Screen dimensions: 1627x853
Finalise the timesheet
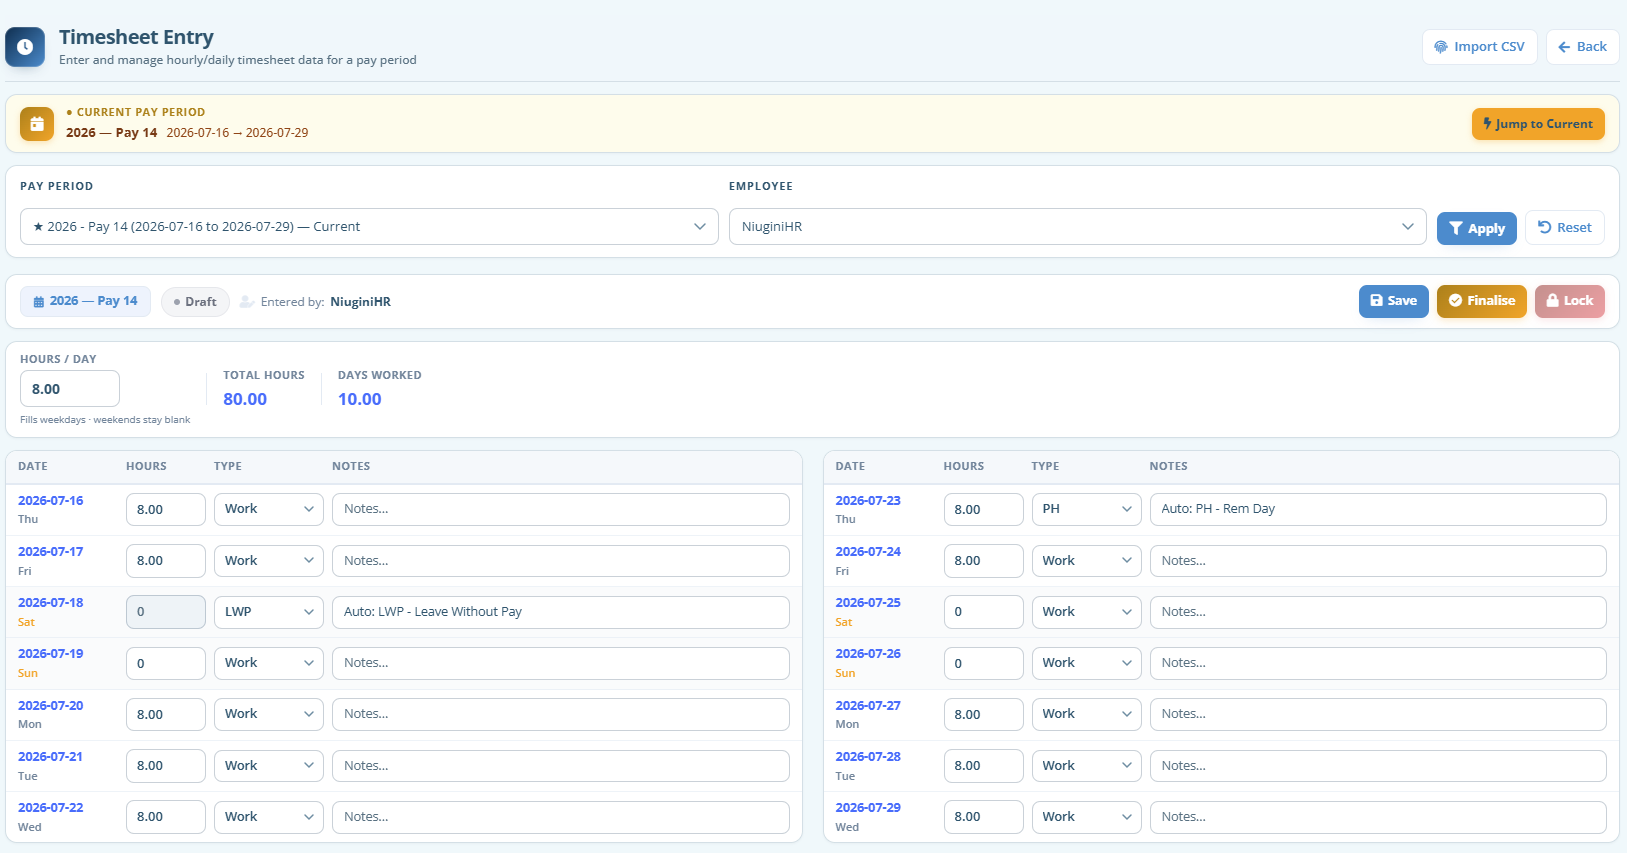(x=1481, y=301)
